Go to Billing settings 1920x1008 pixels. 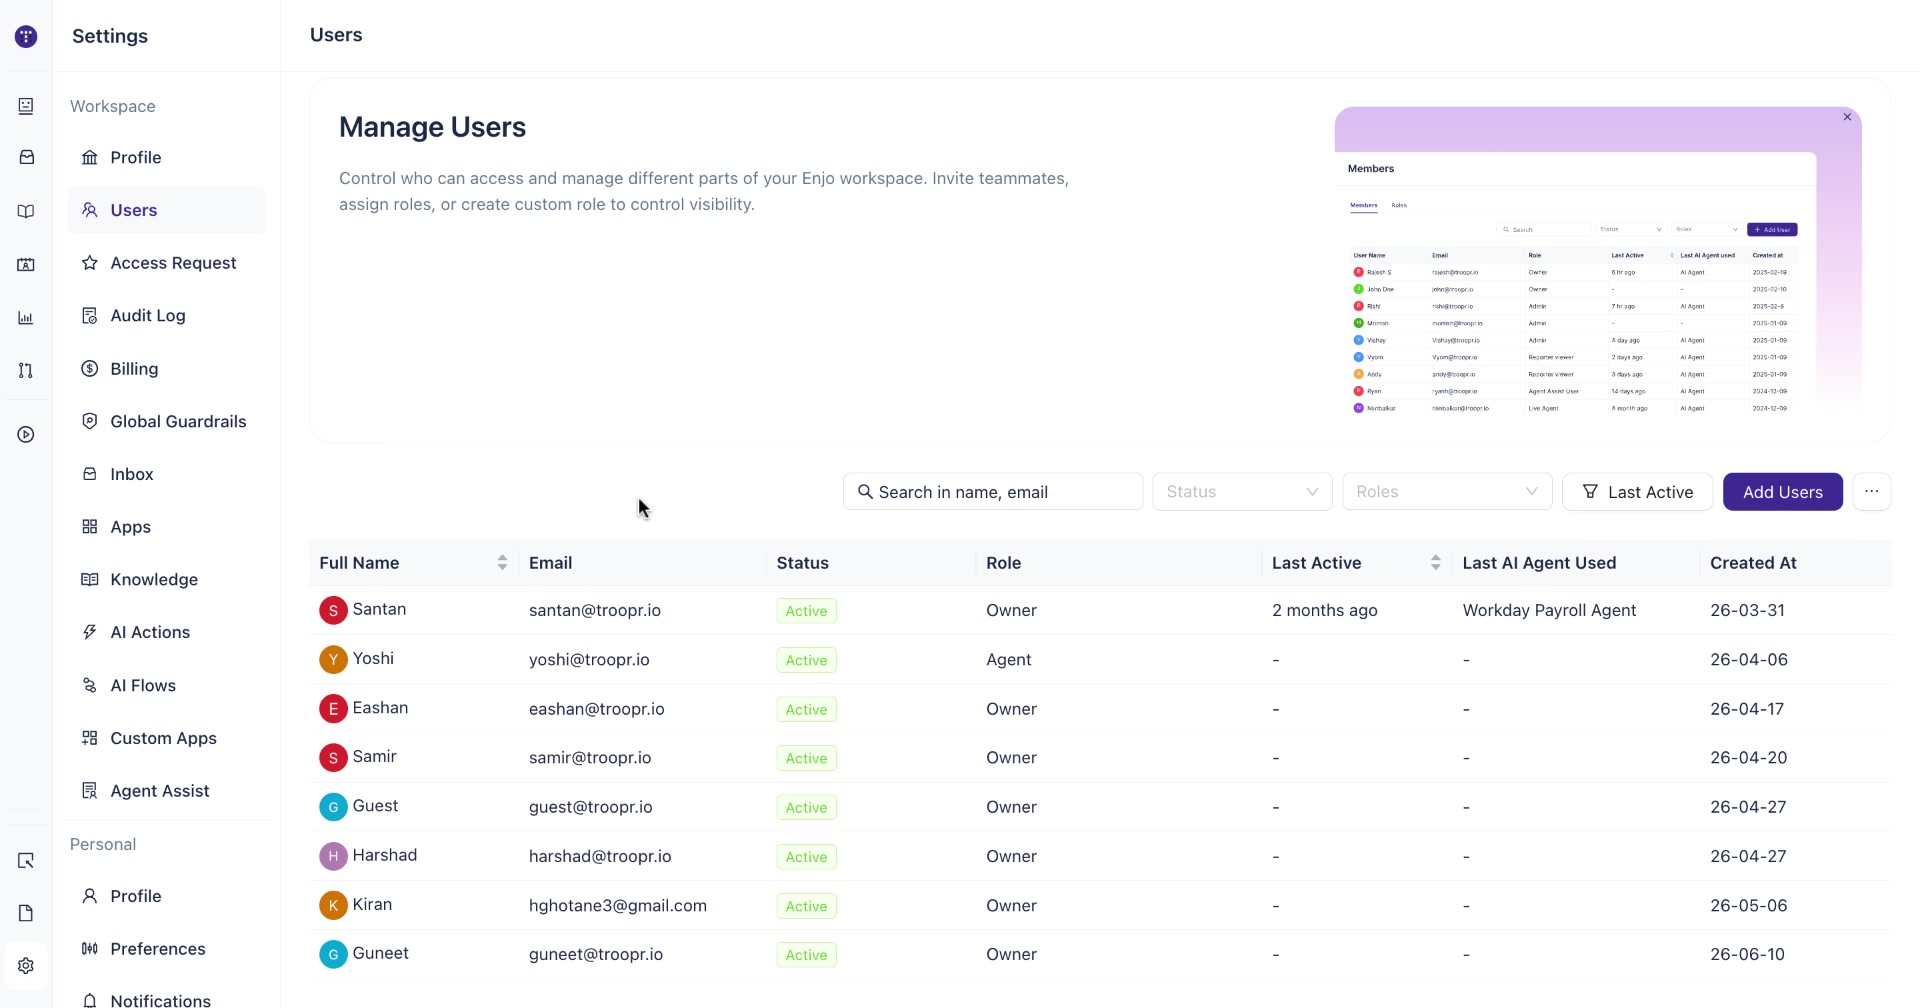tap(166, 369)
